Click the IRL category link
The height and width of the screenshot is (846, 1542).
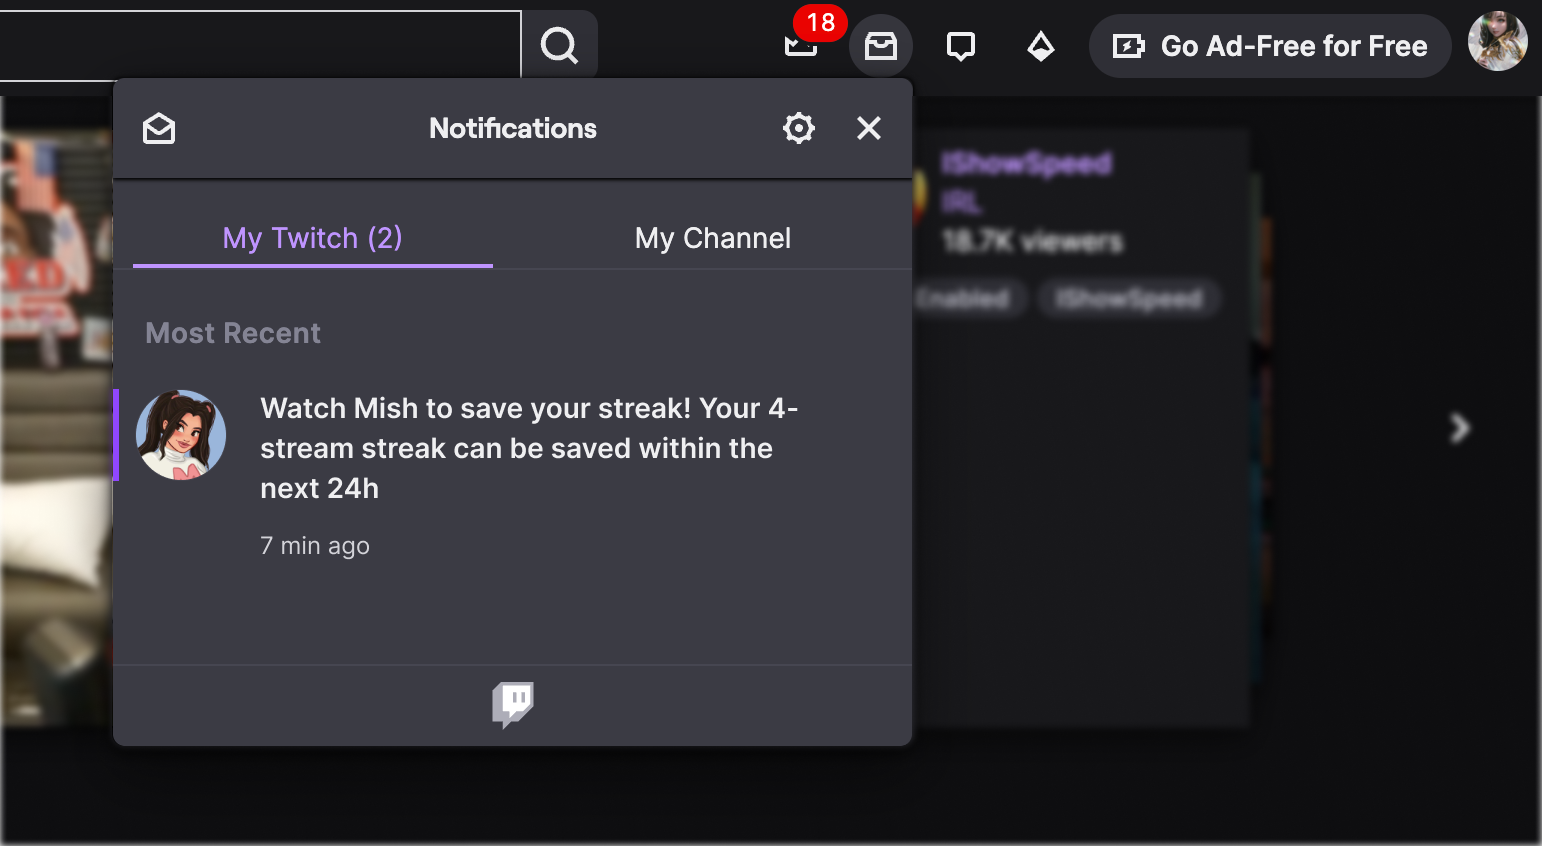click(x=961, y=203)
